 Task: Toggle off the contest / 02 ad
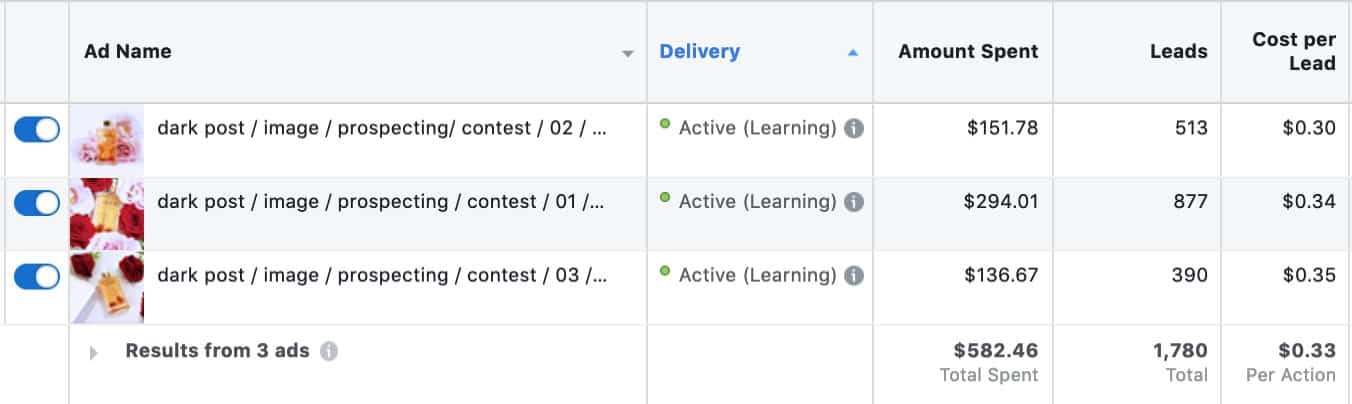click(37, 129)
